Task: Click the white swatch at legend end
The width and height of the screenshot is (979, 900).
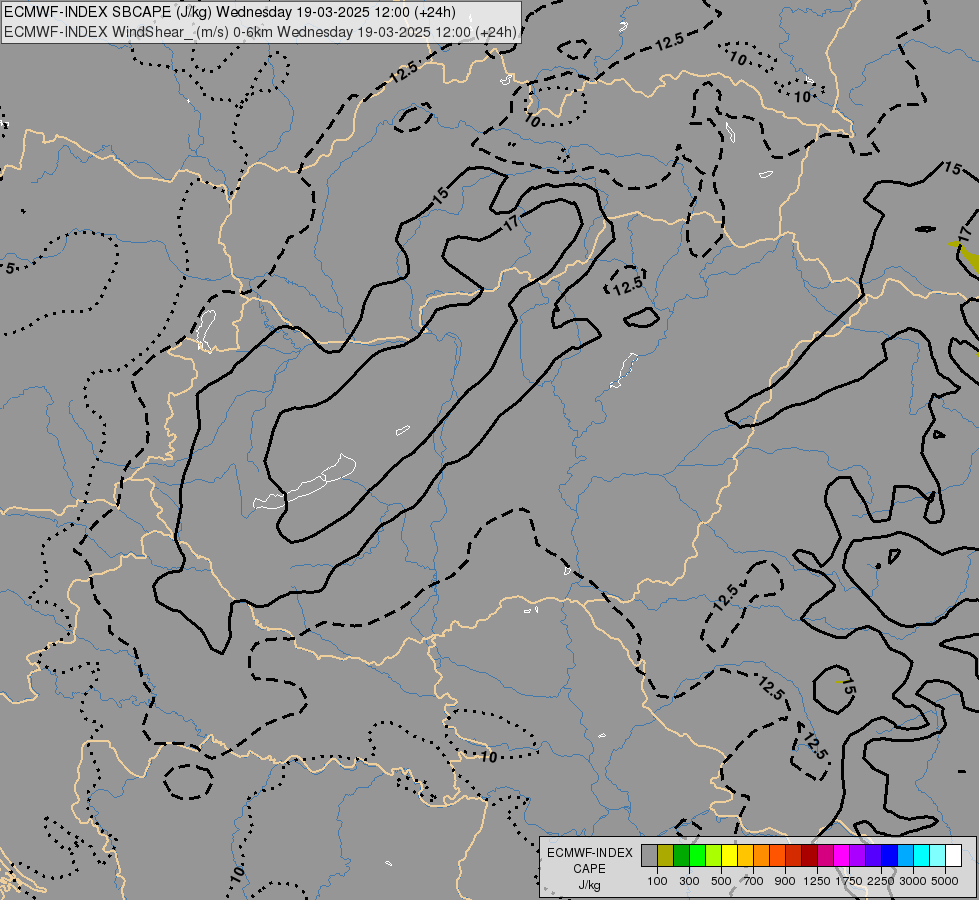Action: (953, 856)
